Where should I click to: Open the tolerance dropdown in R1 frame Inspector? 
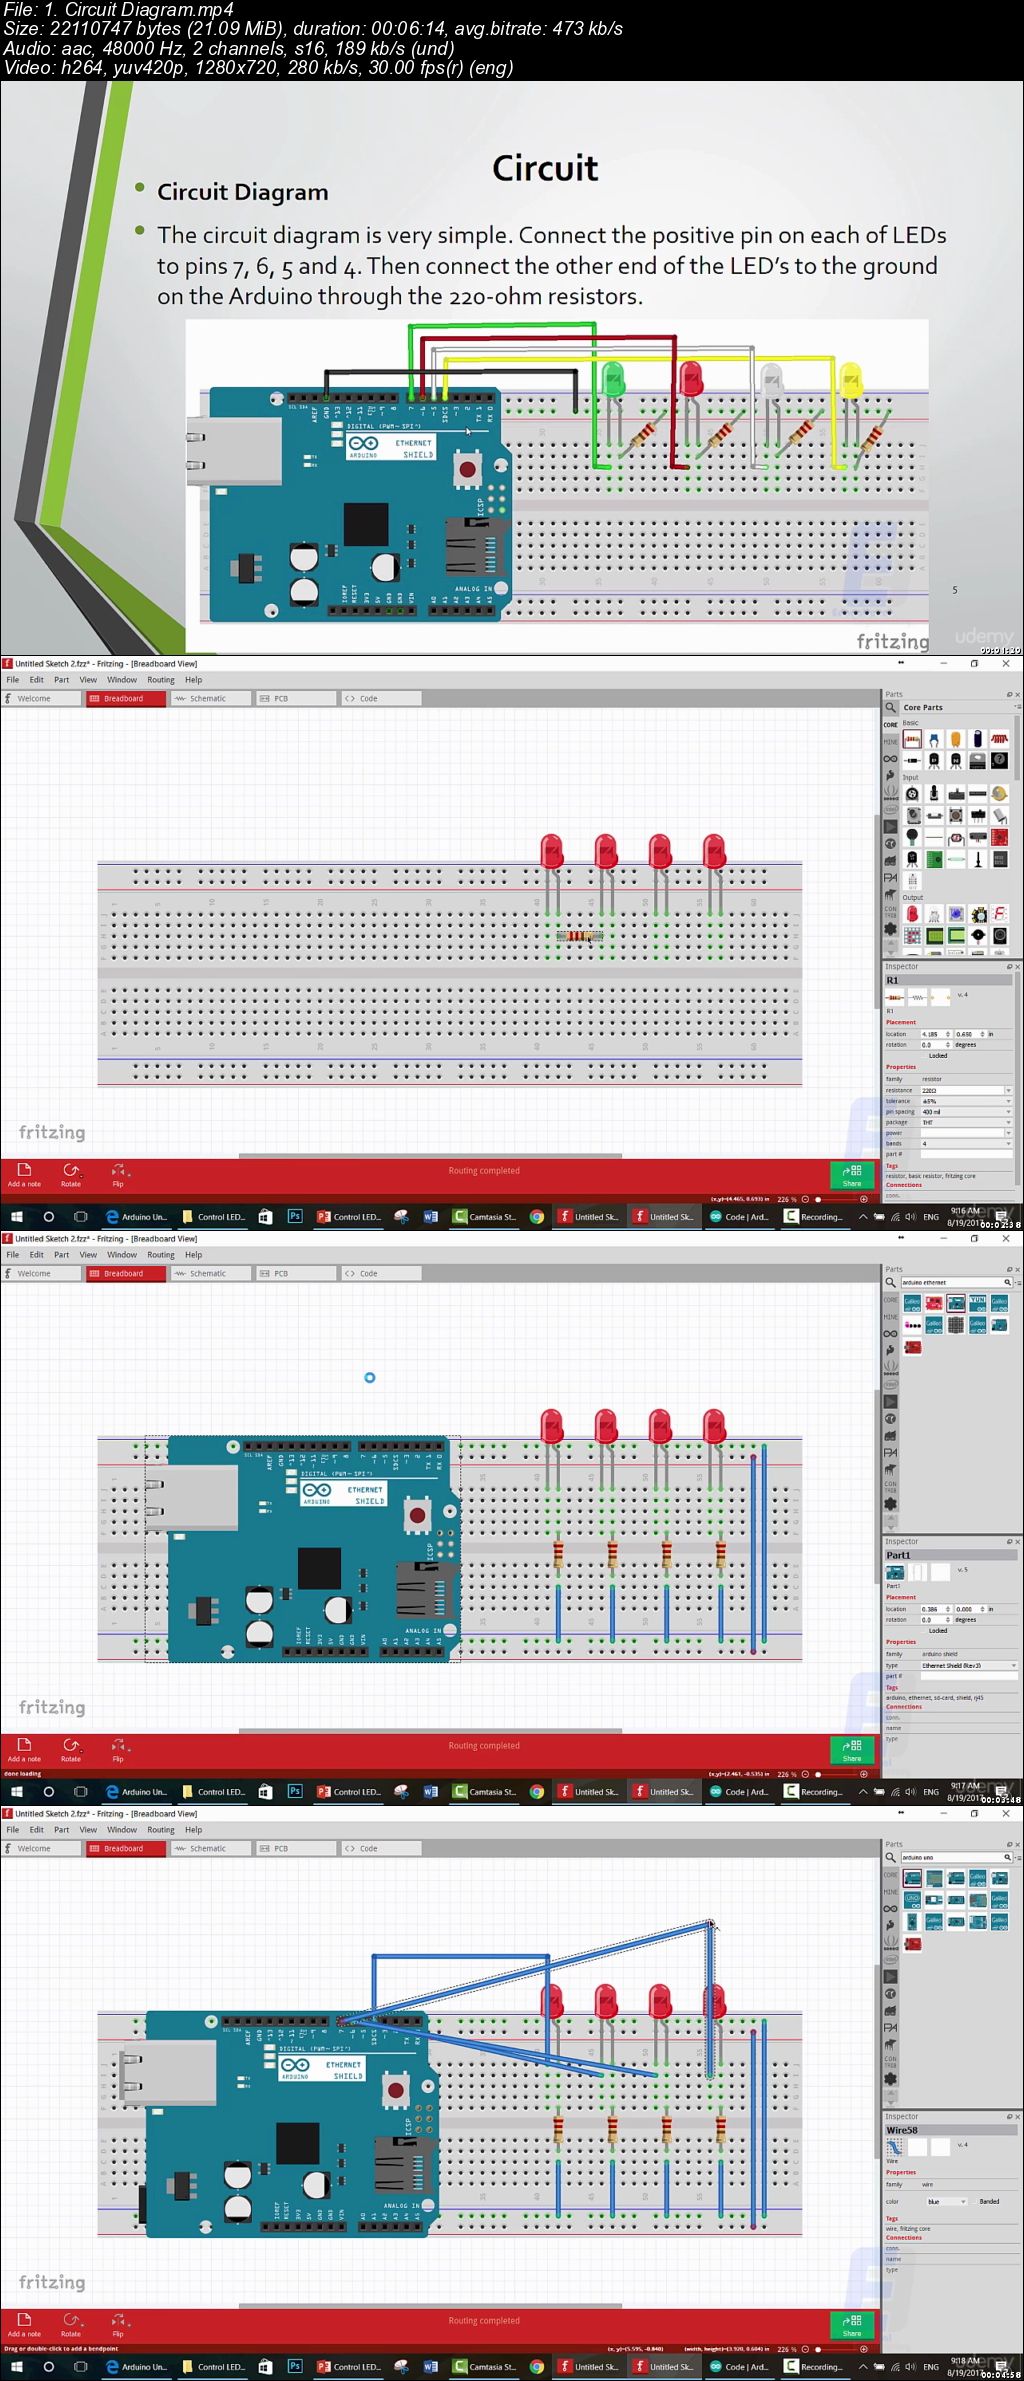pos(967,1101)
